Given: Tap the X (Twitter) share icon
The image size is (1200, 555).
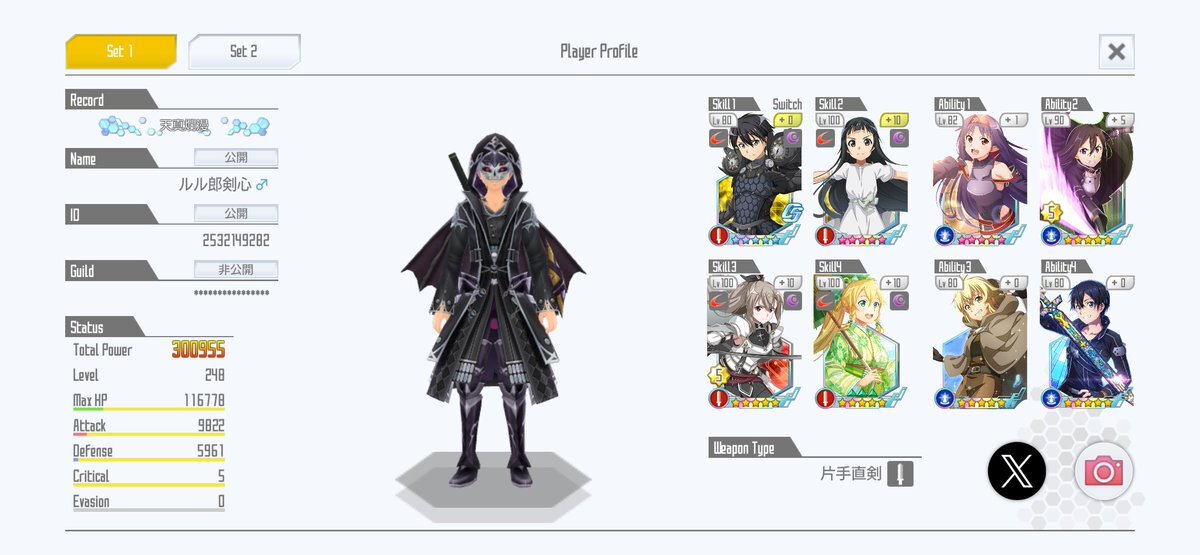Looking at the screenshot, I should point(1017,470).
